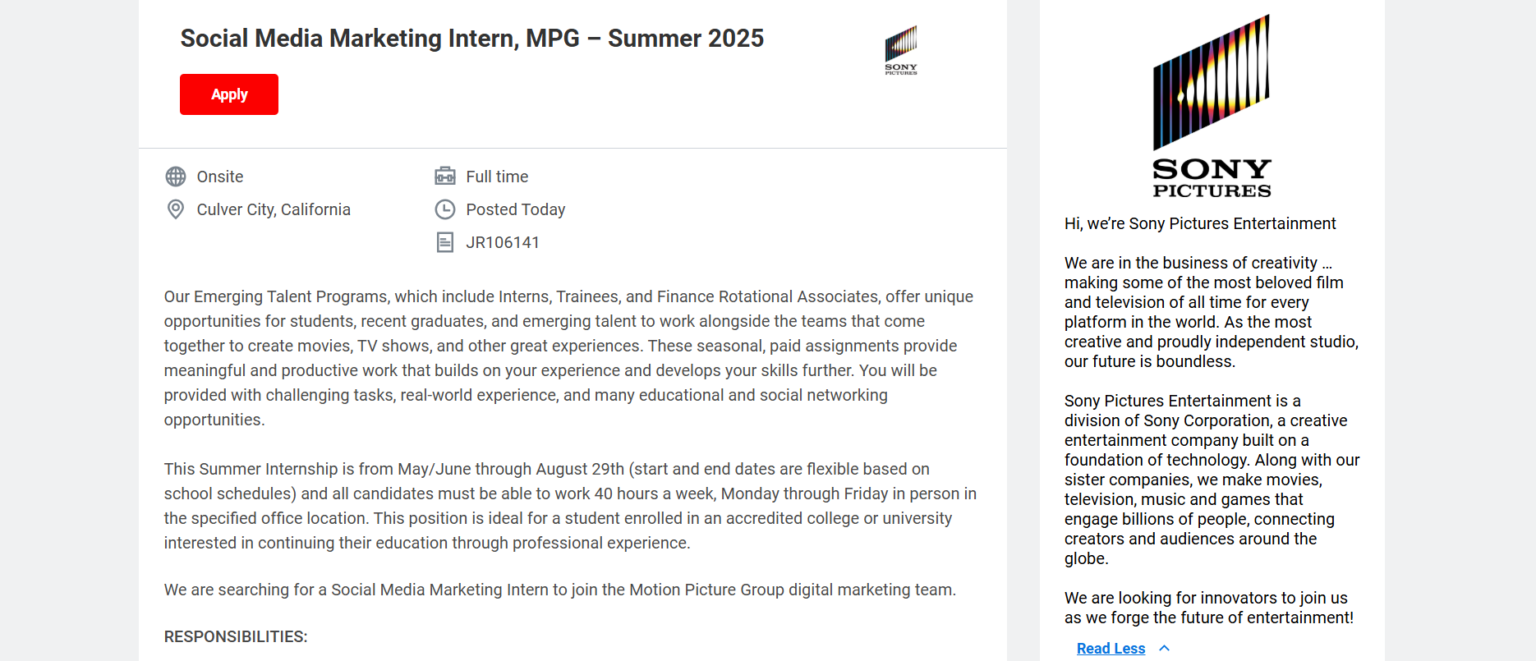Screen dimensions: 1536x661
Task: Collapse the description with the Read Less chevron
Action: click(1163, 648)
